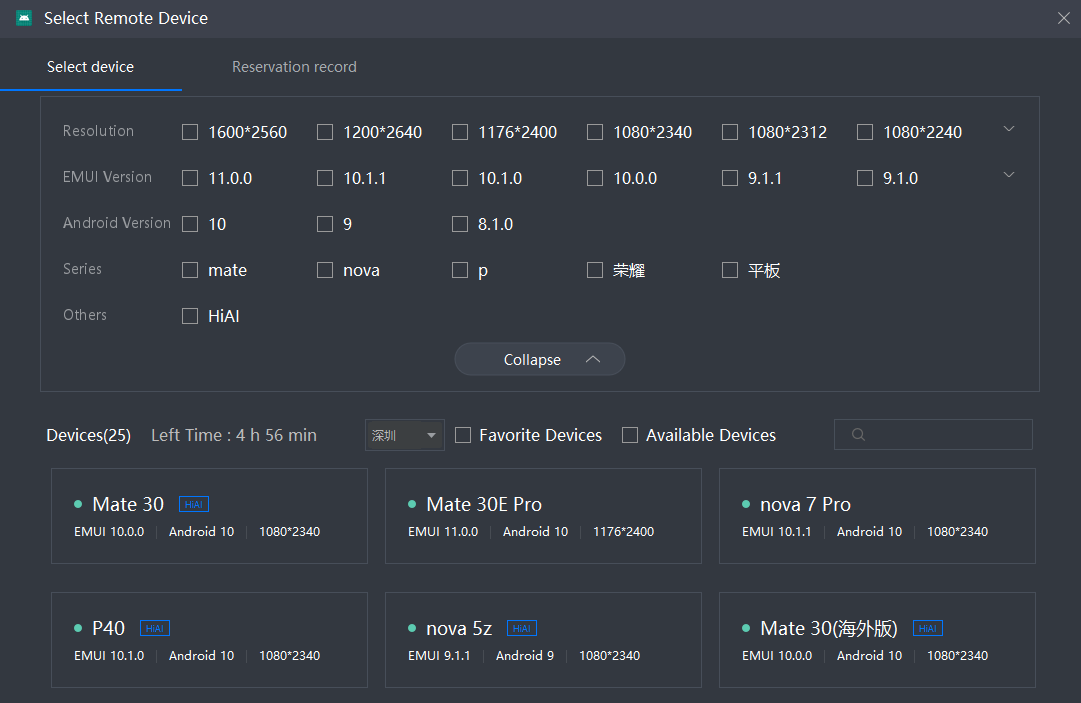The height and width of the screenshot is (703, 1081).
Task: Tick the Available Devices checkbox
Action: 630,435
